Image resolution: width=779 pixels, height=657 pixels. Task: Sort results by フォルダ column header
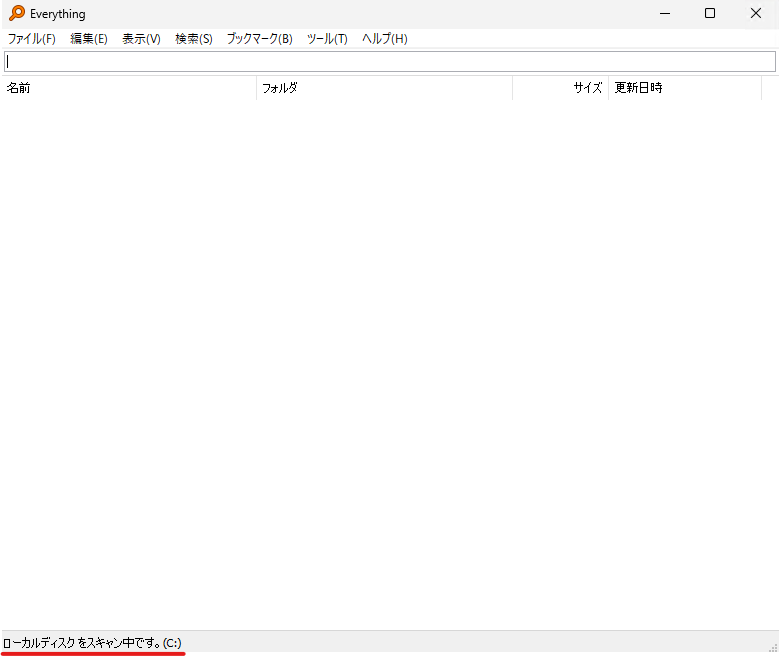tap(385, 88)
